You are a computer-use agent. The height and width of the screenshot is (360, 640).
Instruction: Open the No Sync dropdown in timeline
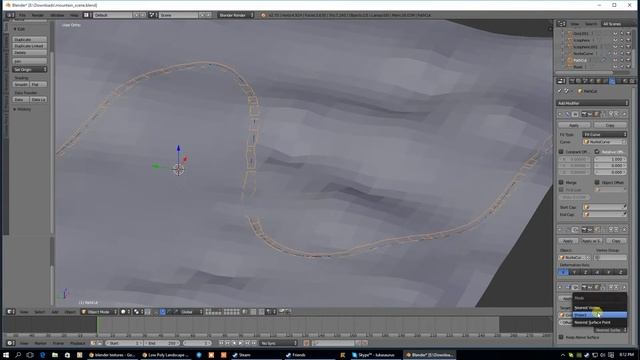pyautogui.click(x=278, y=343)
